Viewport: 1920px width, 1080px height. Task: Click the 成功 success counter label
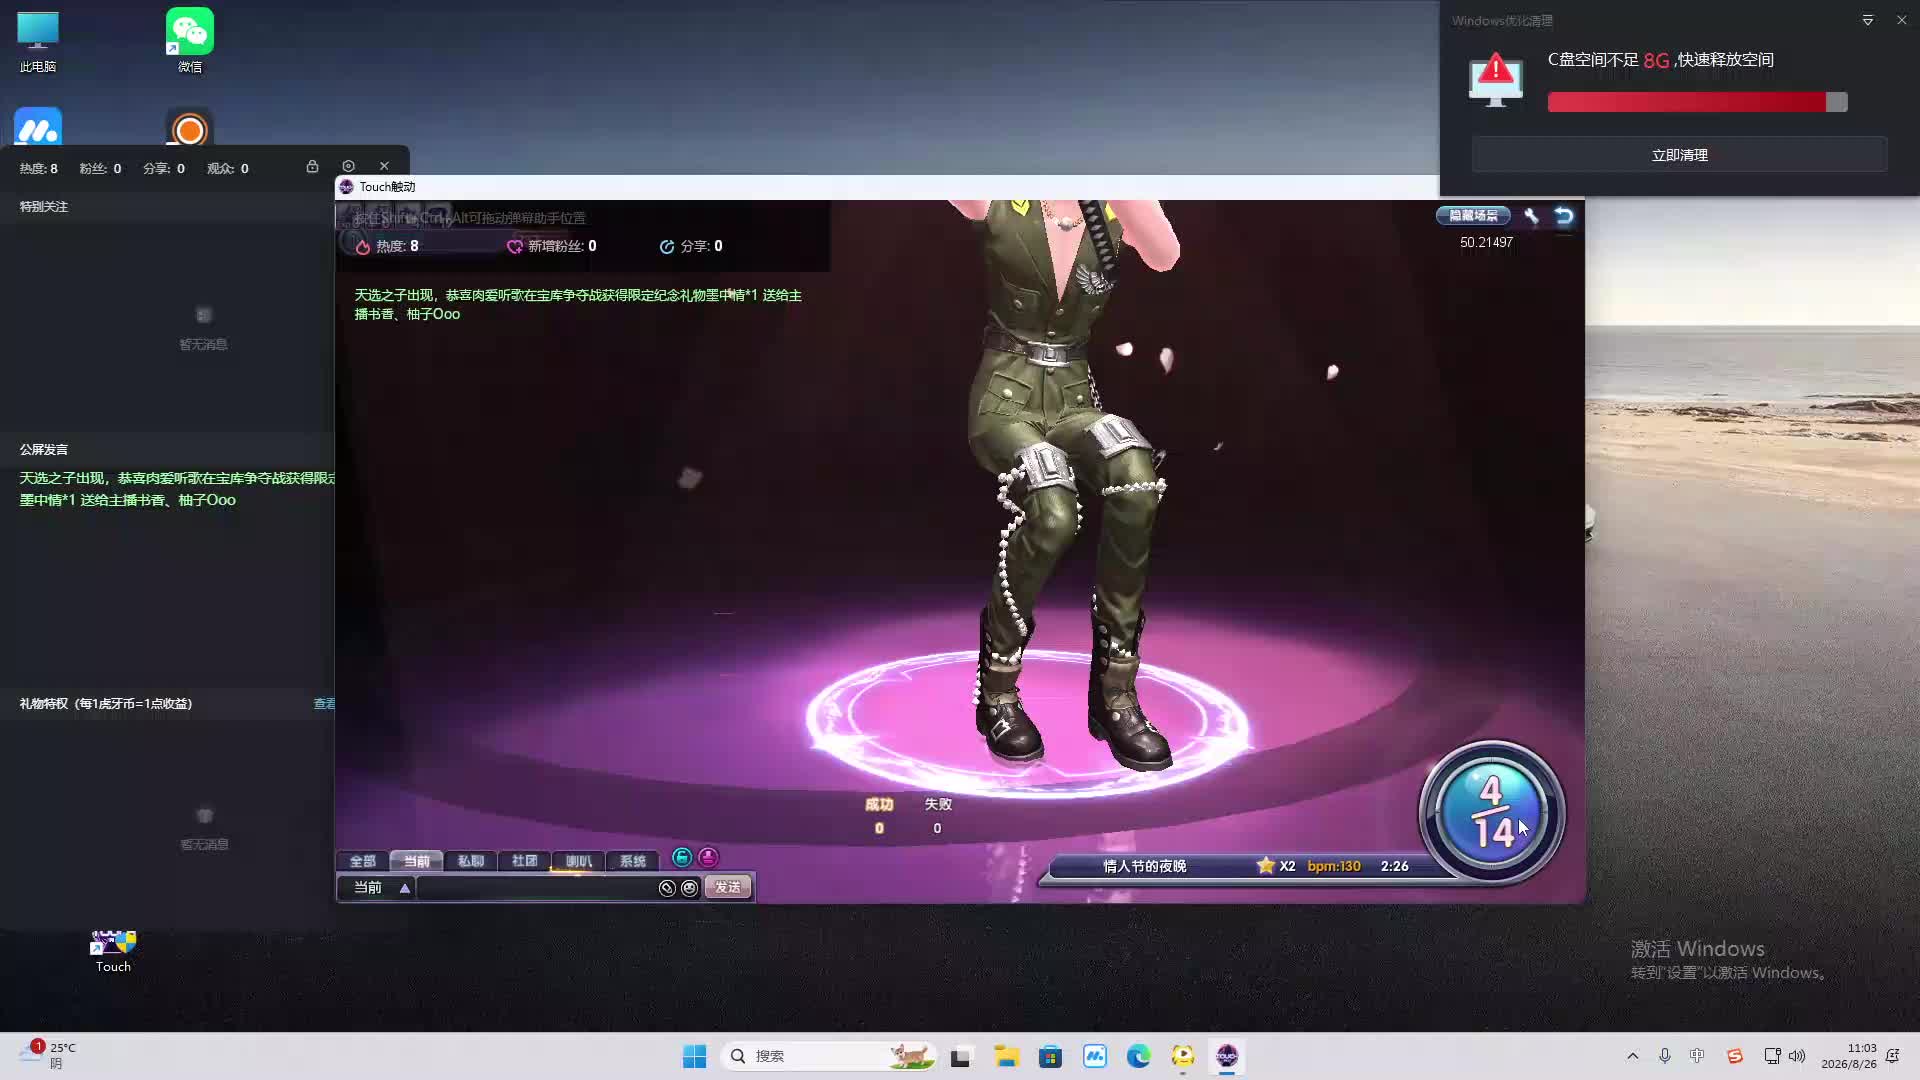(x=879, y=804)
